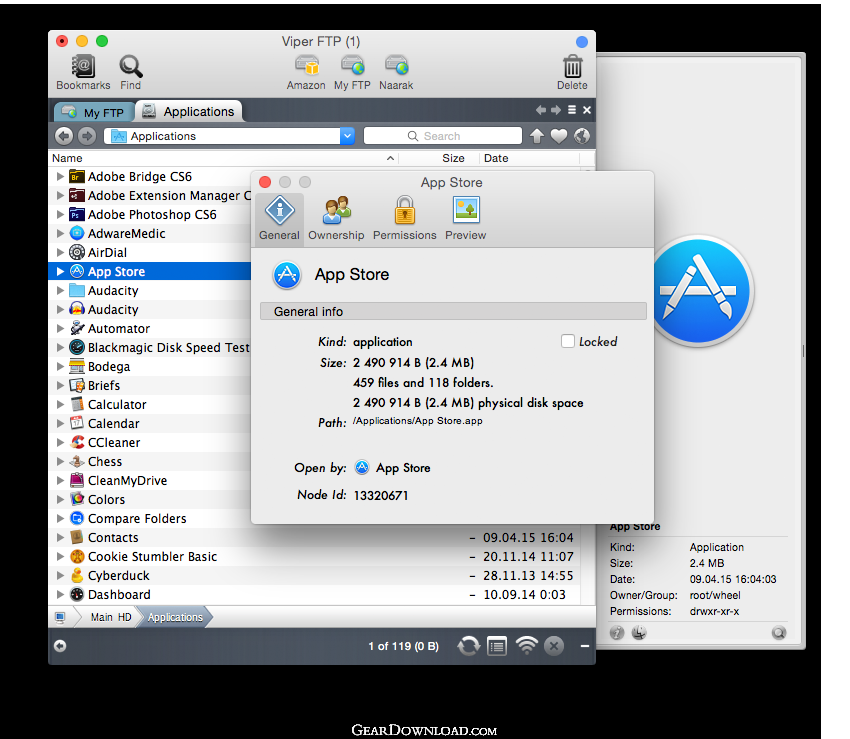Expand the Dashboard tree row

pos(60,595)
